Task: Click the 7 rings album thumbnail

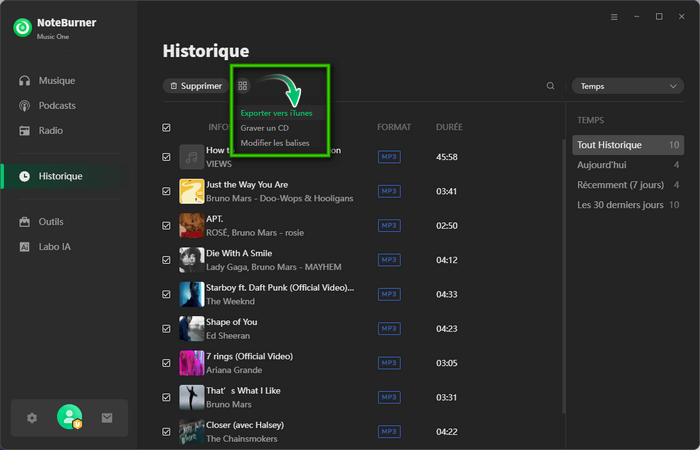Action: (x=191, y=362)
